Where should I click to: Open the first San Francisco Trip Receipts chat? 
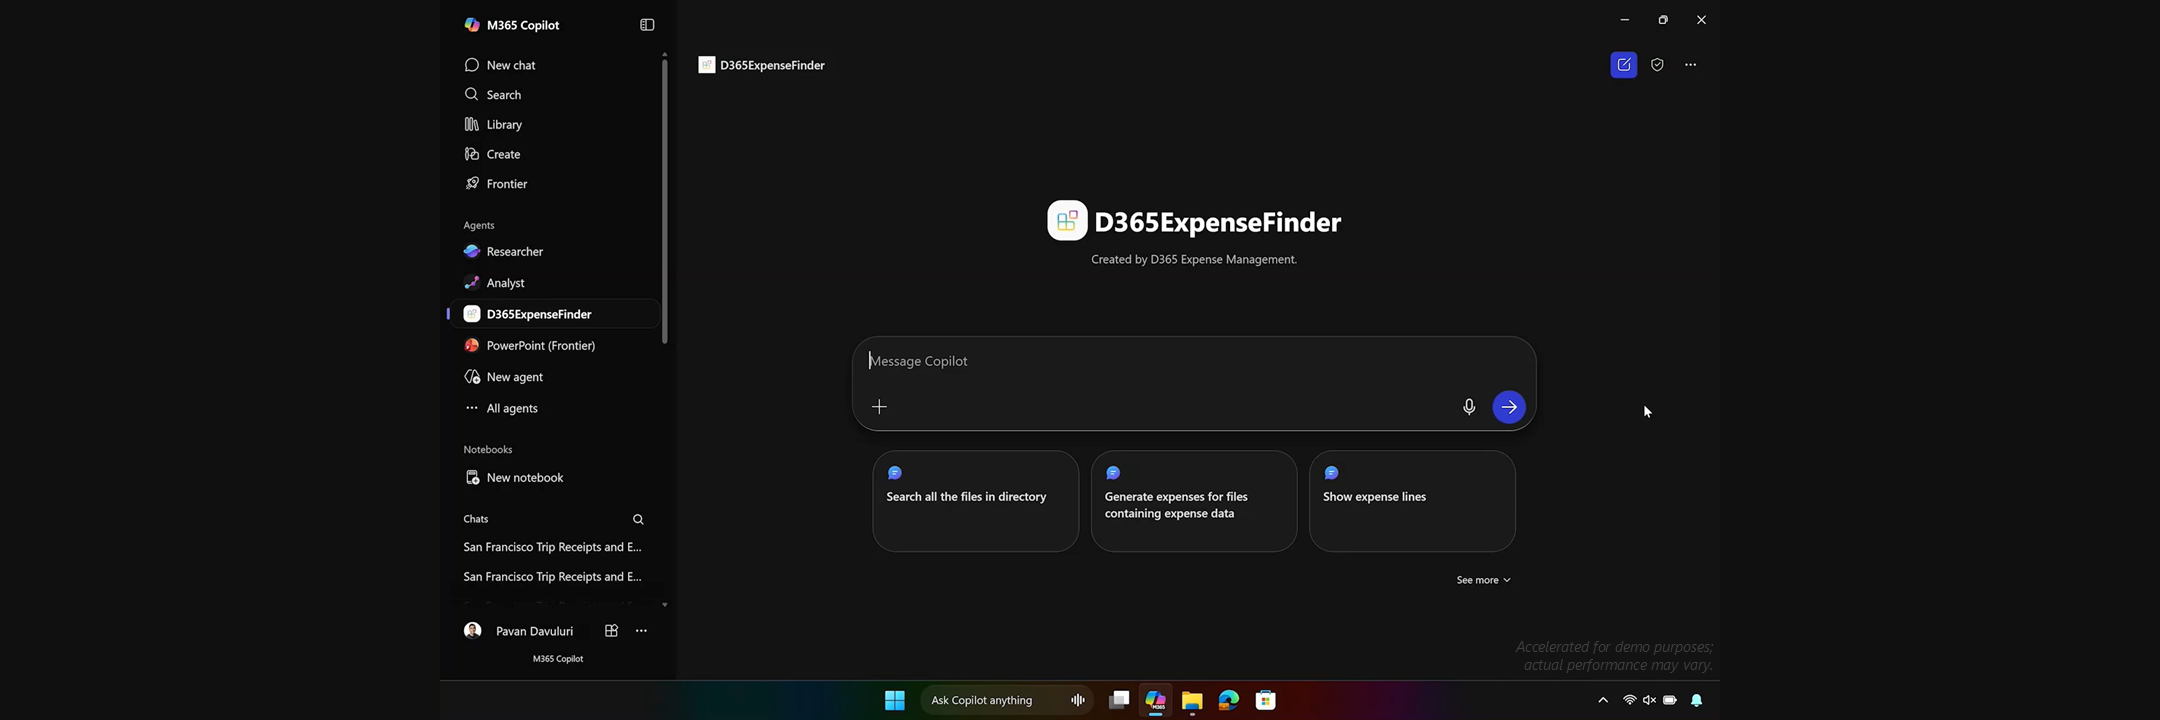pyautogui.click(x=553, y=547)
